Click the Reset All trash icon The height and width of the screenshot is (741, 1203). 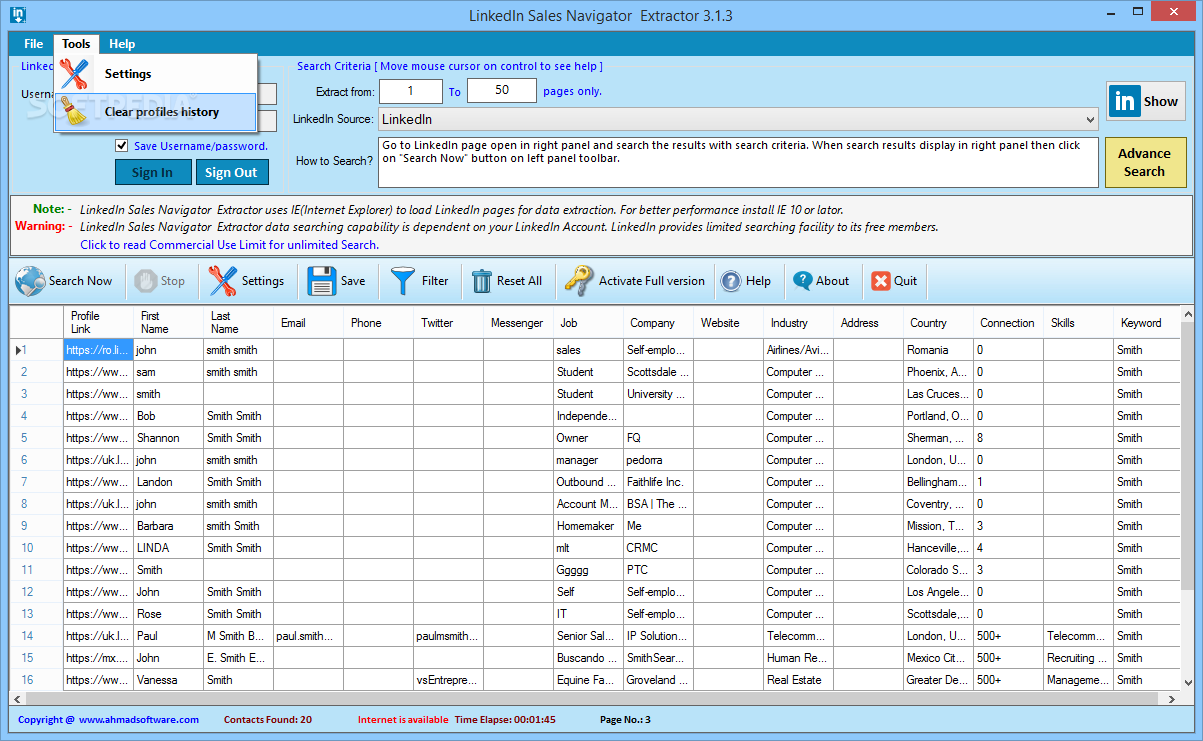tap(482, 281)
